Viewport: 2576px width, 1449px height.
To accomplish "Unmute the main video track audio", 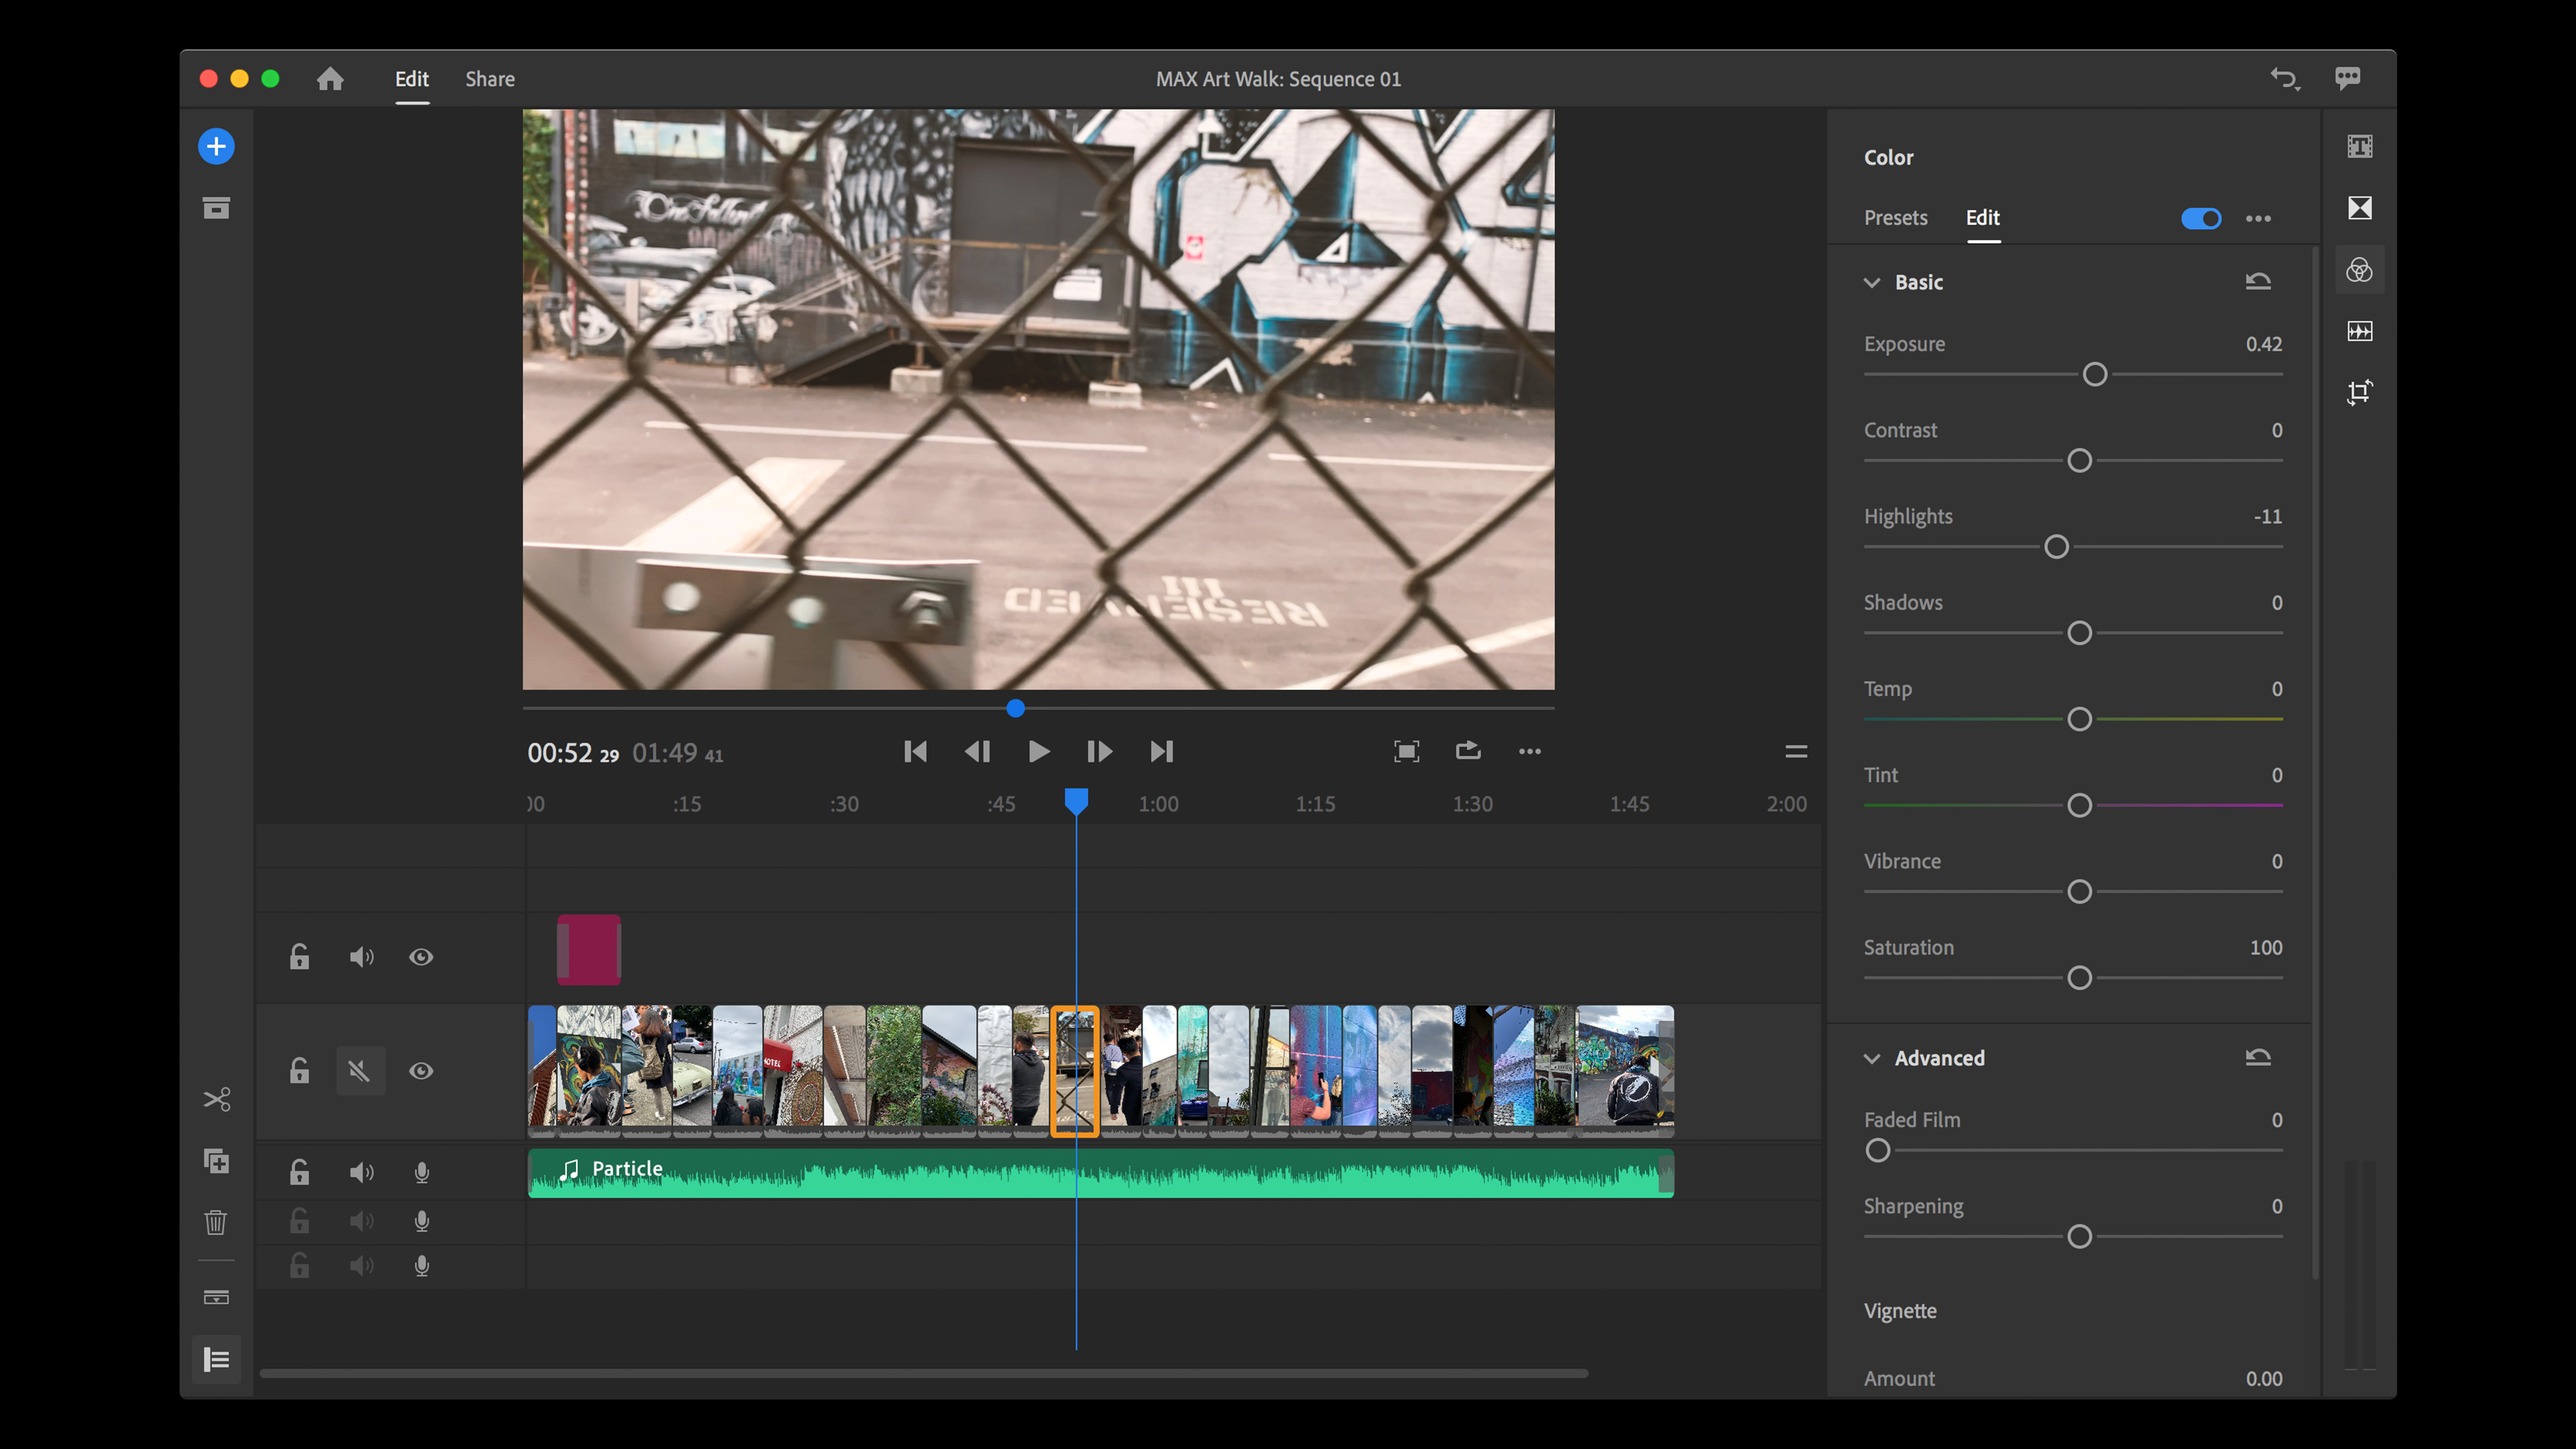I will click(x=360, y=1071).
